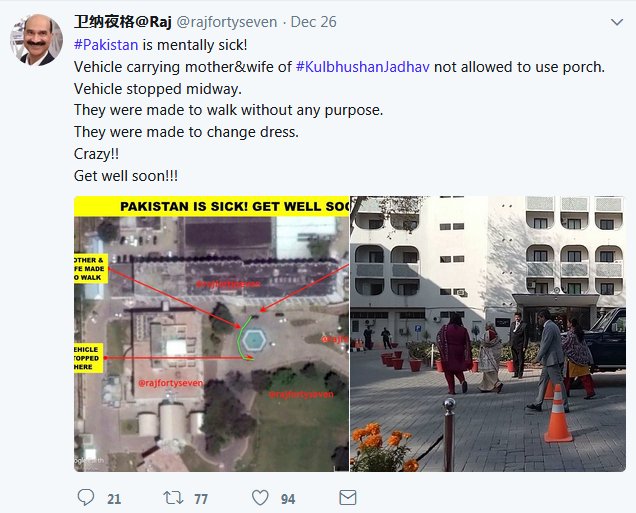Open the #Pakistan hashtag link
The width and height of the screenshot is (636, 513).
pyautogui.click(x=106, y=45)
